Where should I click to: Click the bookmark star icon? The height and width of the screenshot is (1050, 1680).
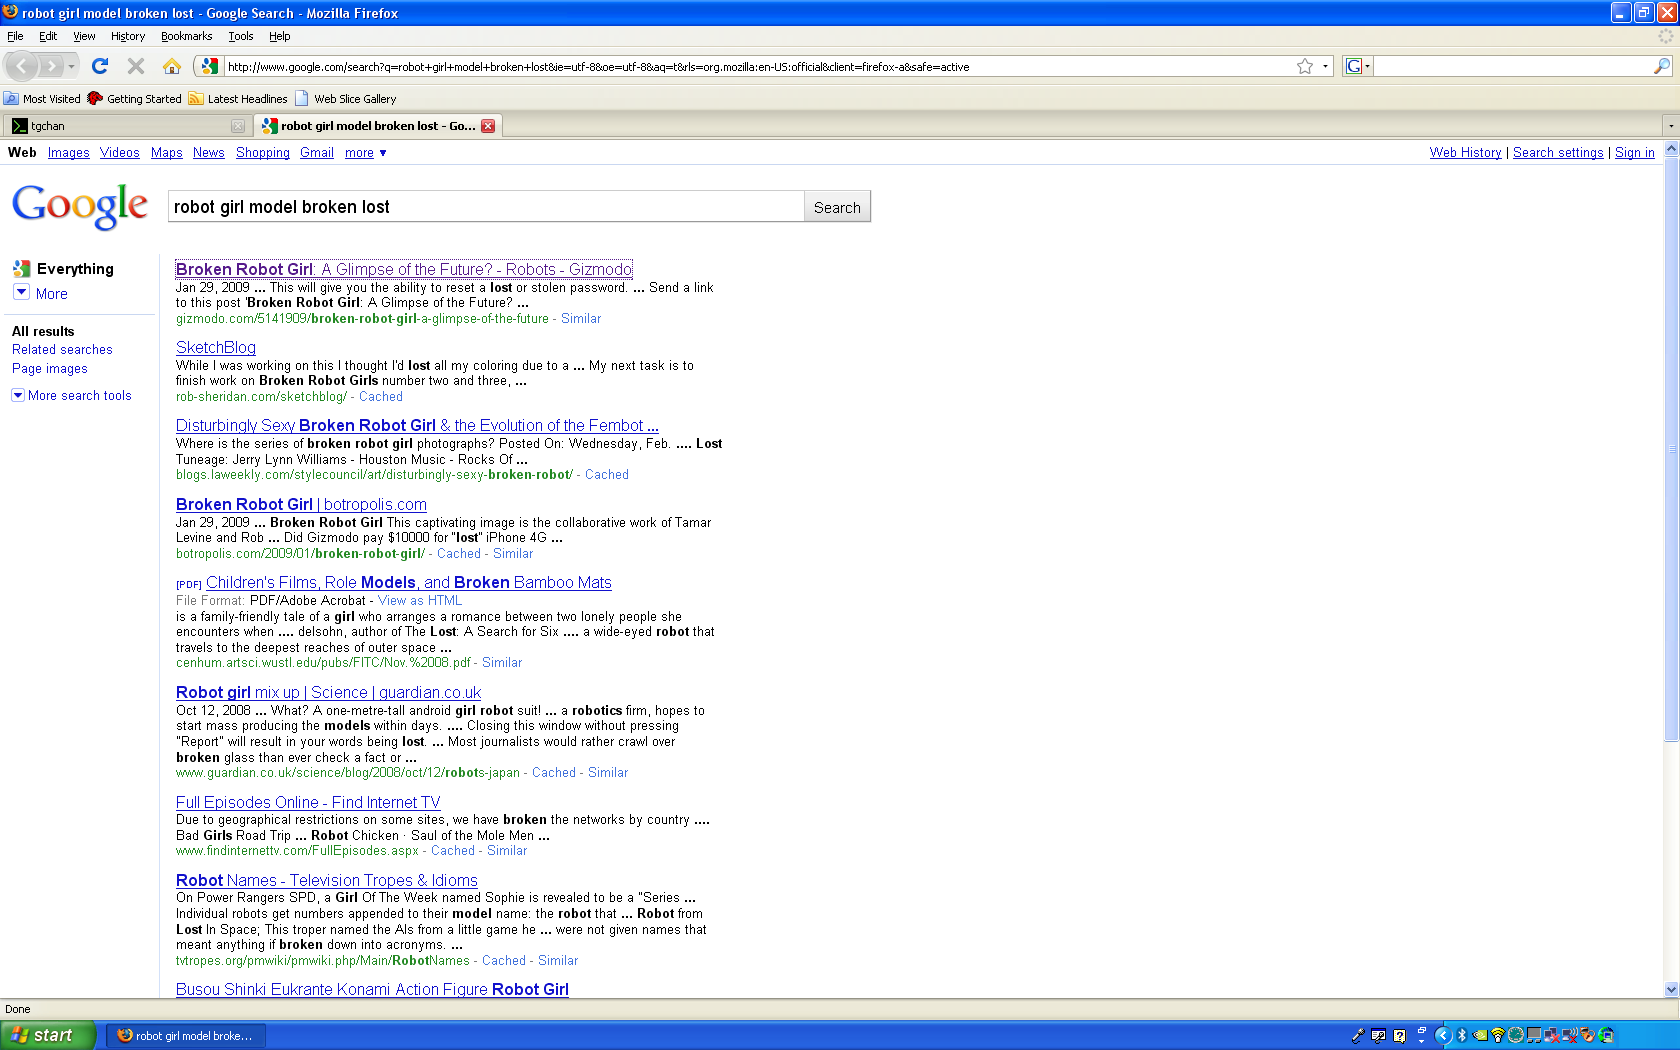1304,67
